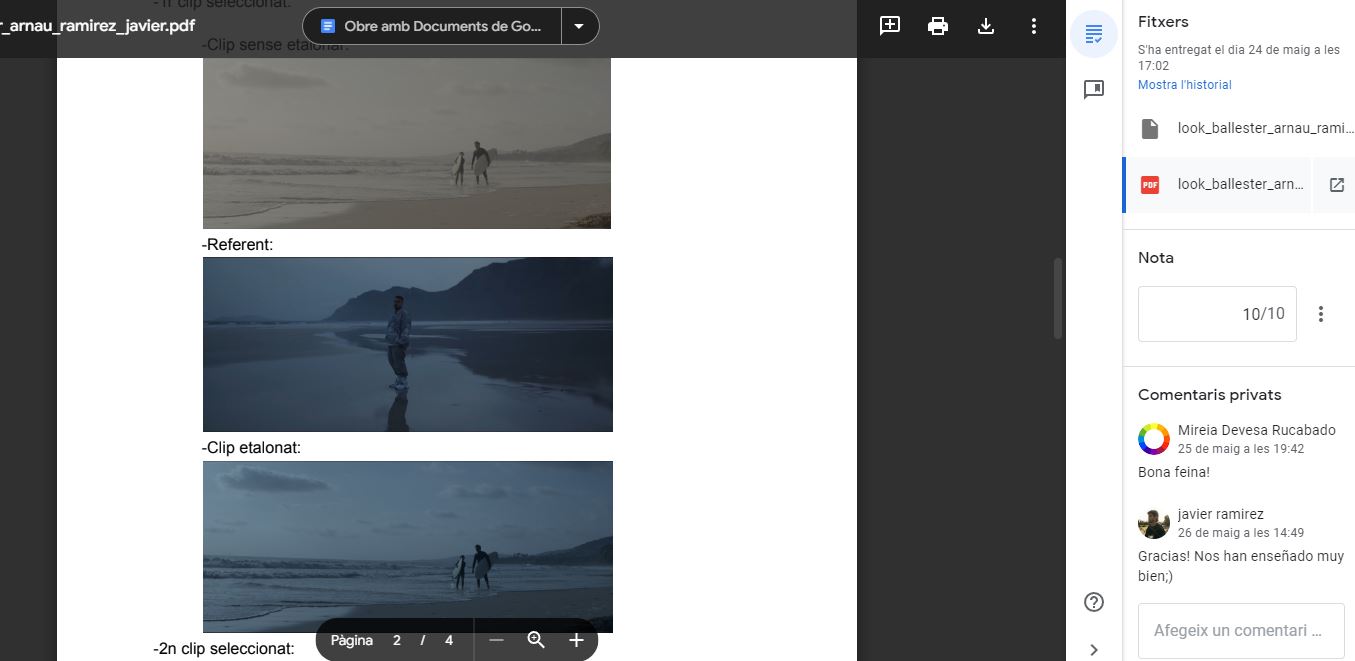Viewport: 1355px width, 661px height.
Task: Click the Afegeix un comentari text box
Action: tap(1240, 631)
